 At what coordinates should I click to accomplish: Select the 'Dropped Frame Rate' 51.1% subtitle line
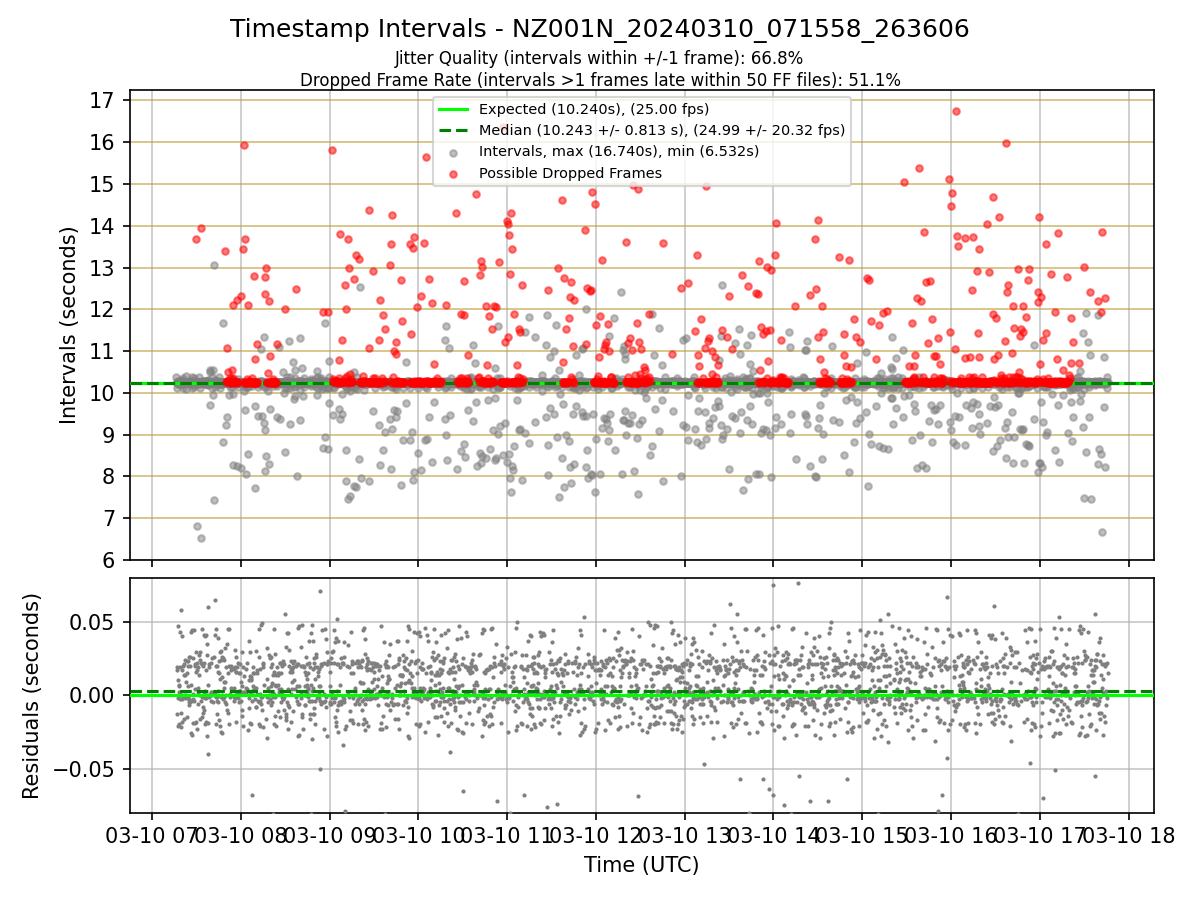click(x=600, y=79)
